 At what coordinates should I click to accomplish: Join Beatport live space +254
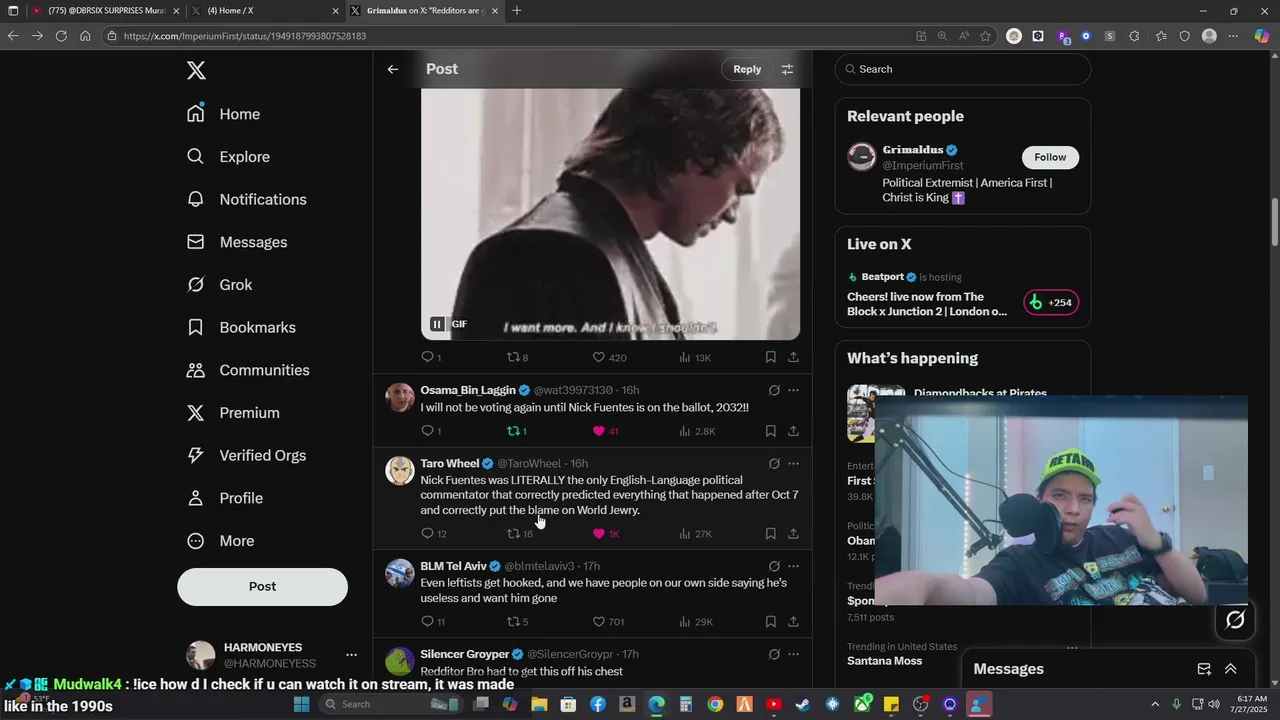tap(1051, 303)
